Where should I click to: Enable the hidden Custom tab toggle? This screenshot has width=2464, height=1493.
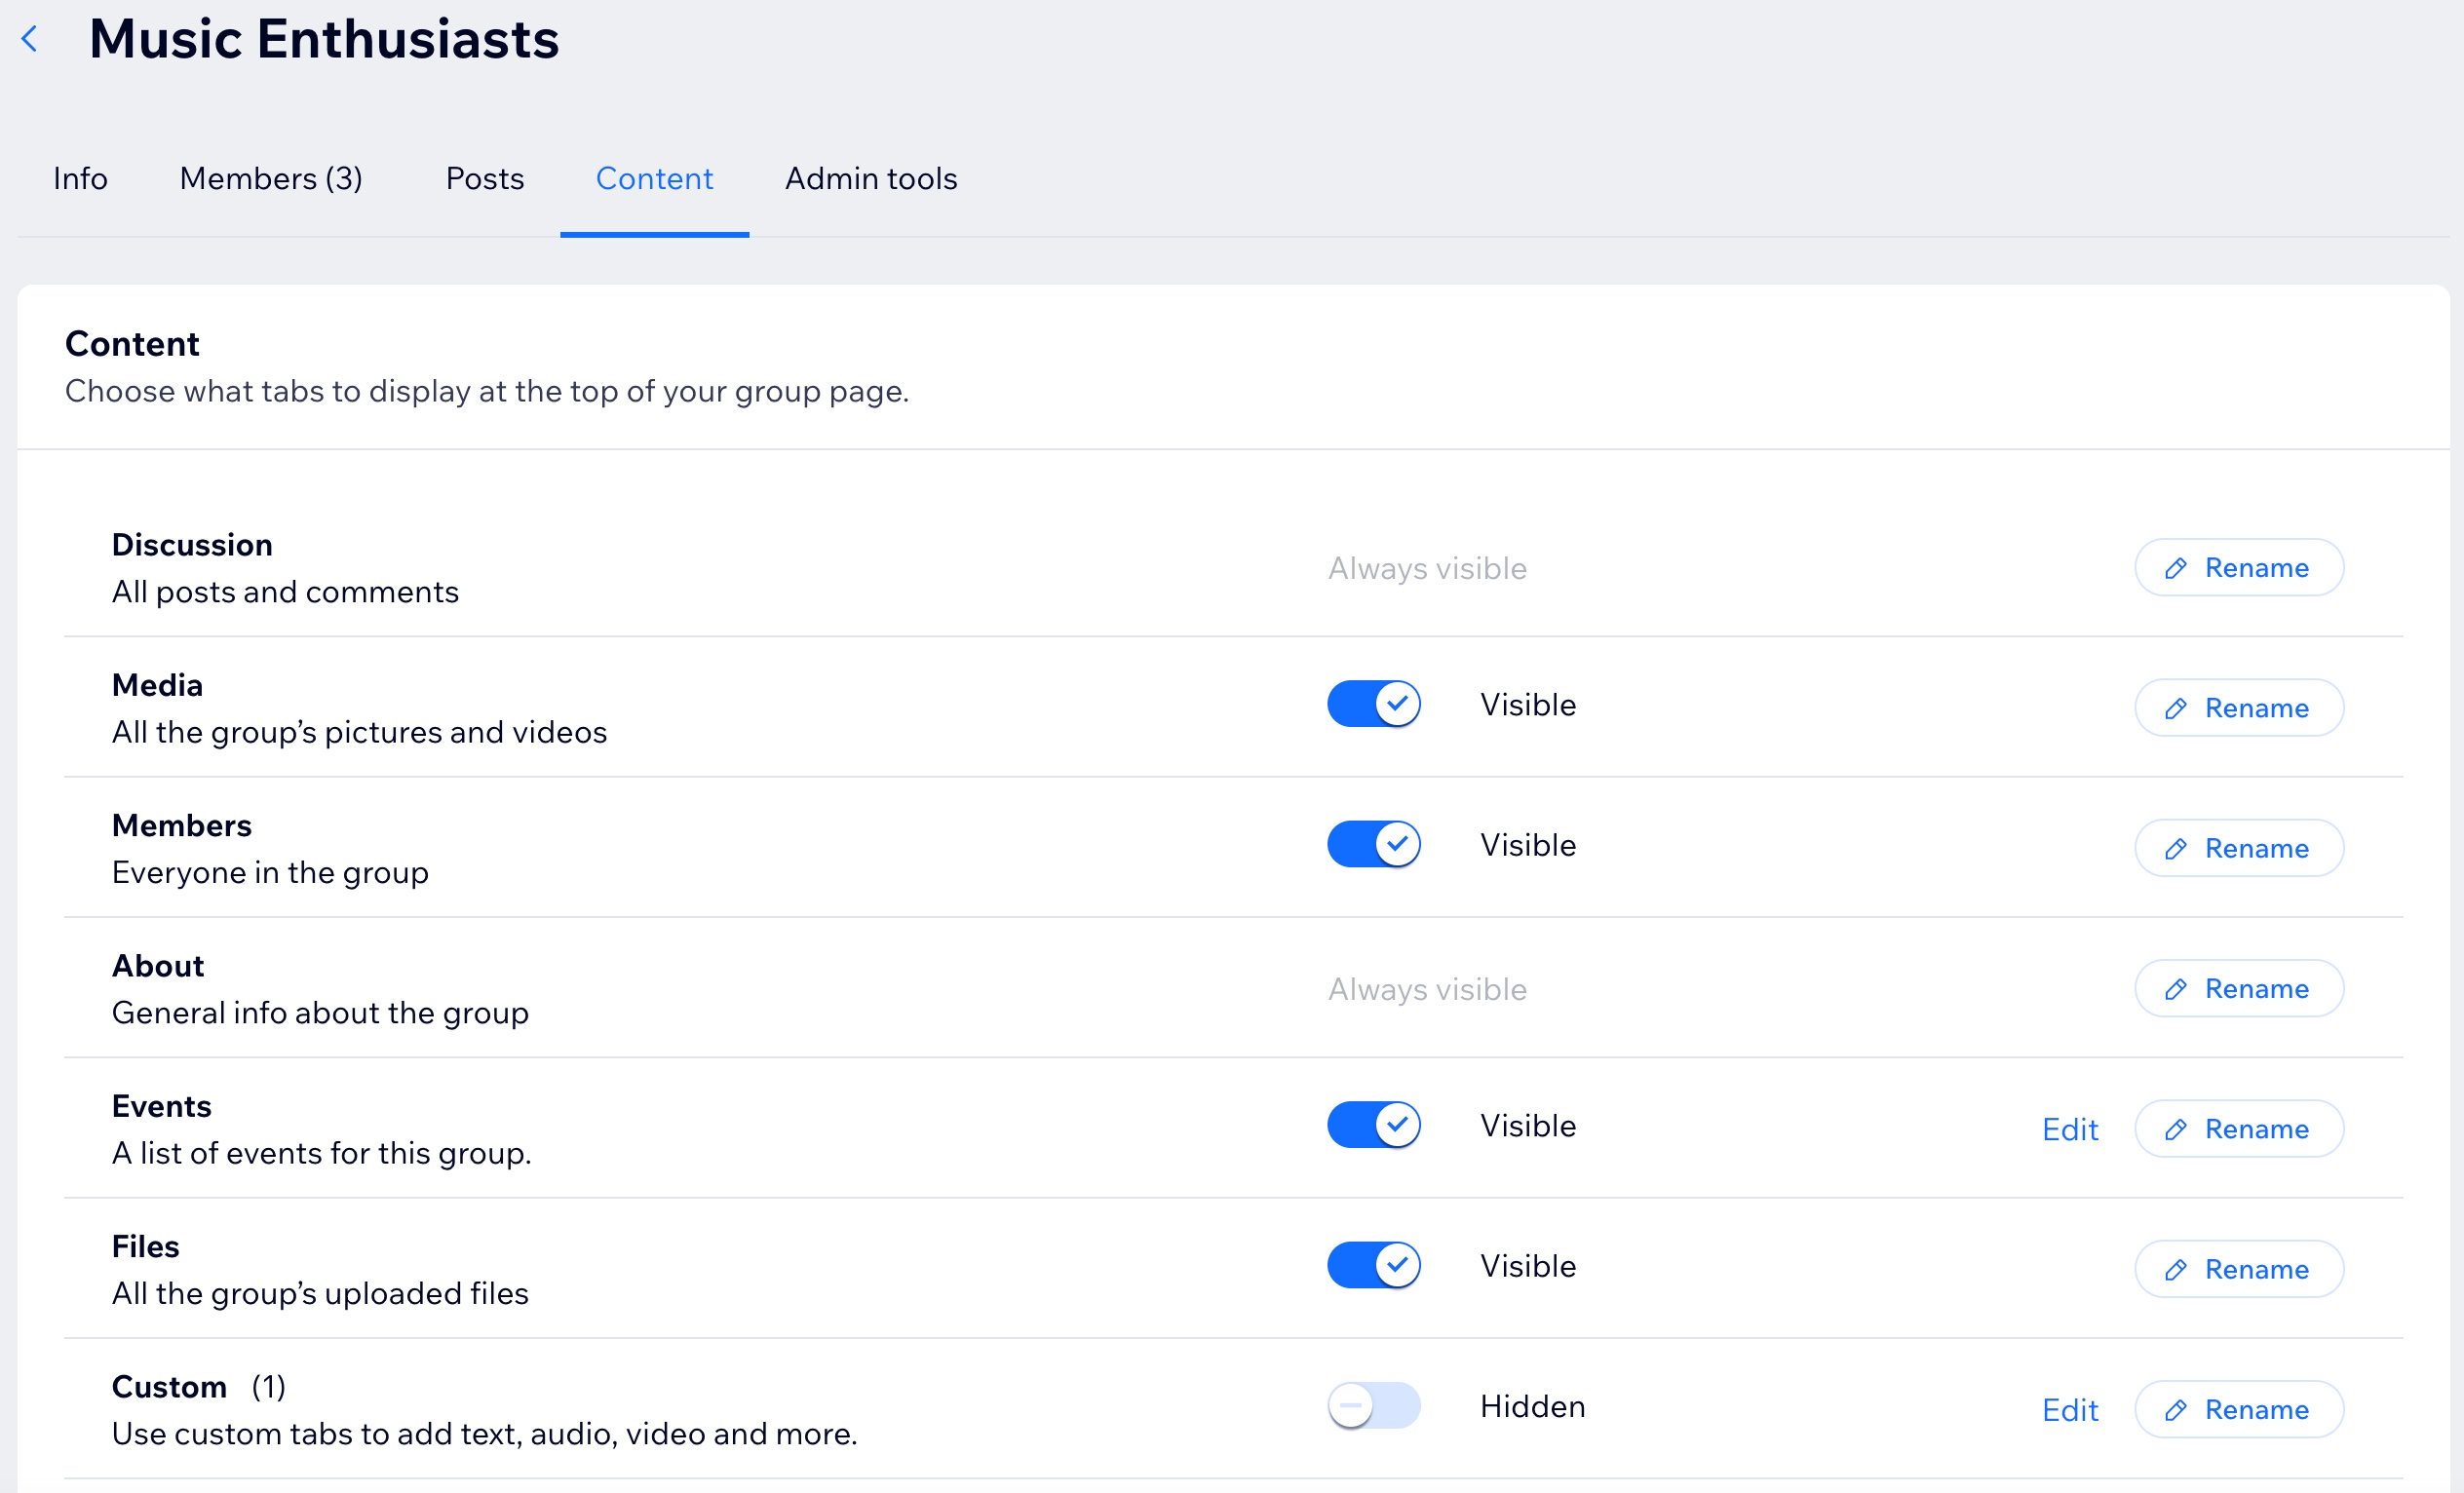(1374, 1406)
